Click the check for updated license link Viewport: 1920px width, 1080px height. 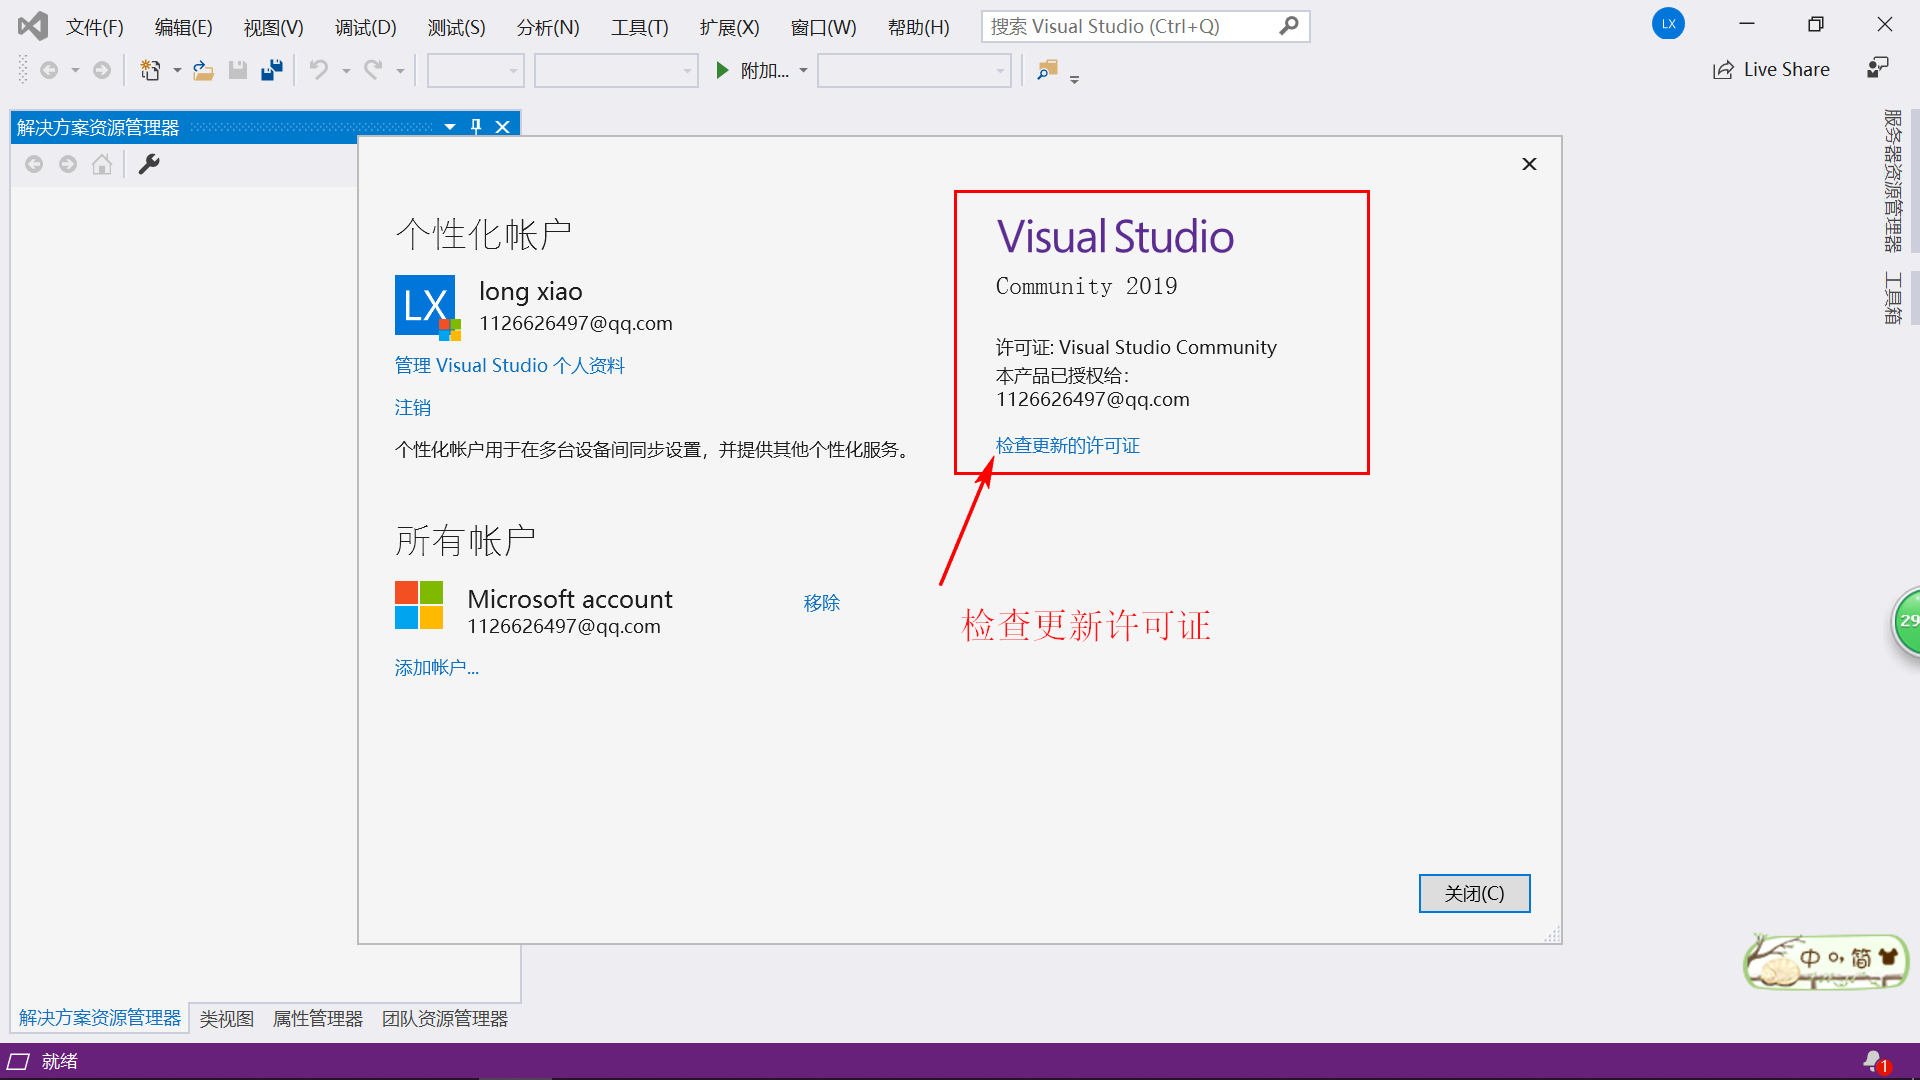point(1067,445)
